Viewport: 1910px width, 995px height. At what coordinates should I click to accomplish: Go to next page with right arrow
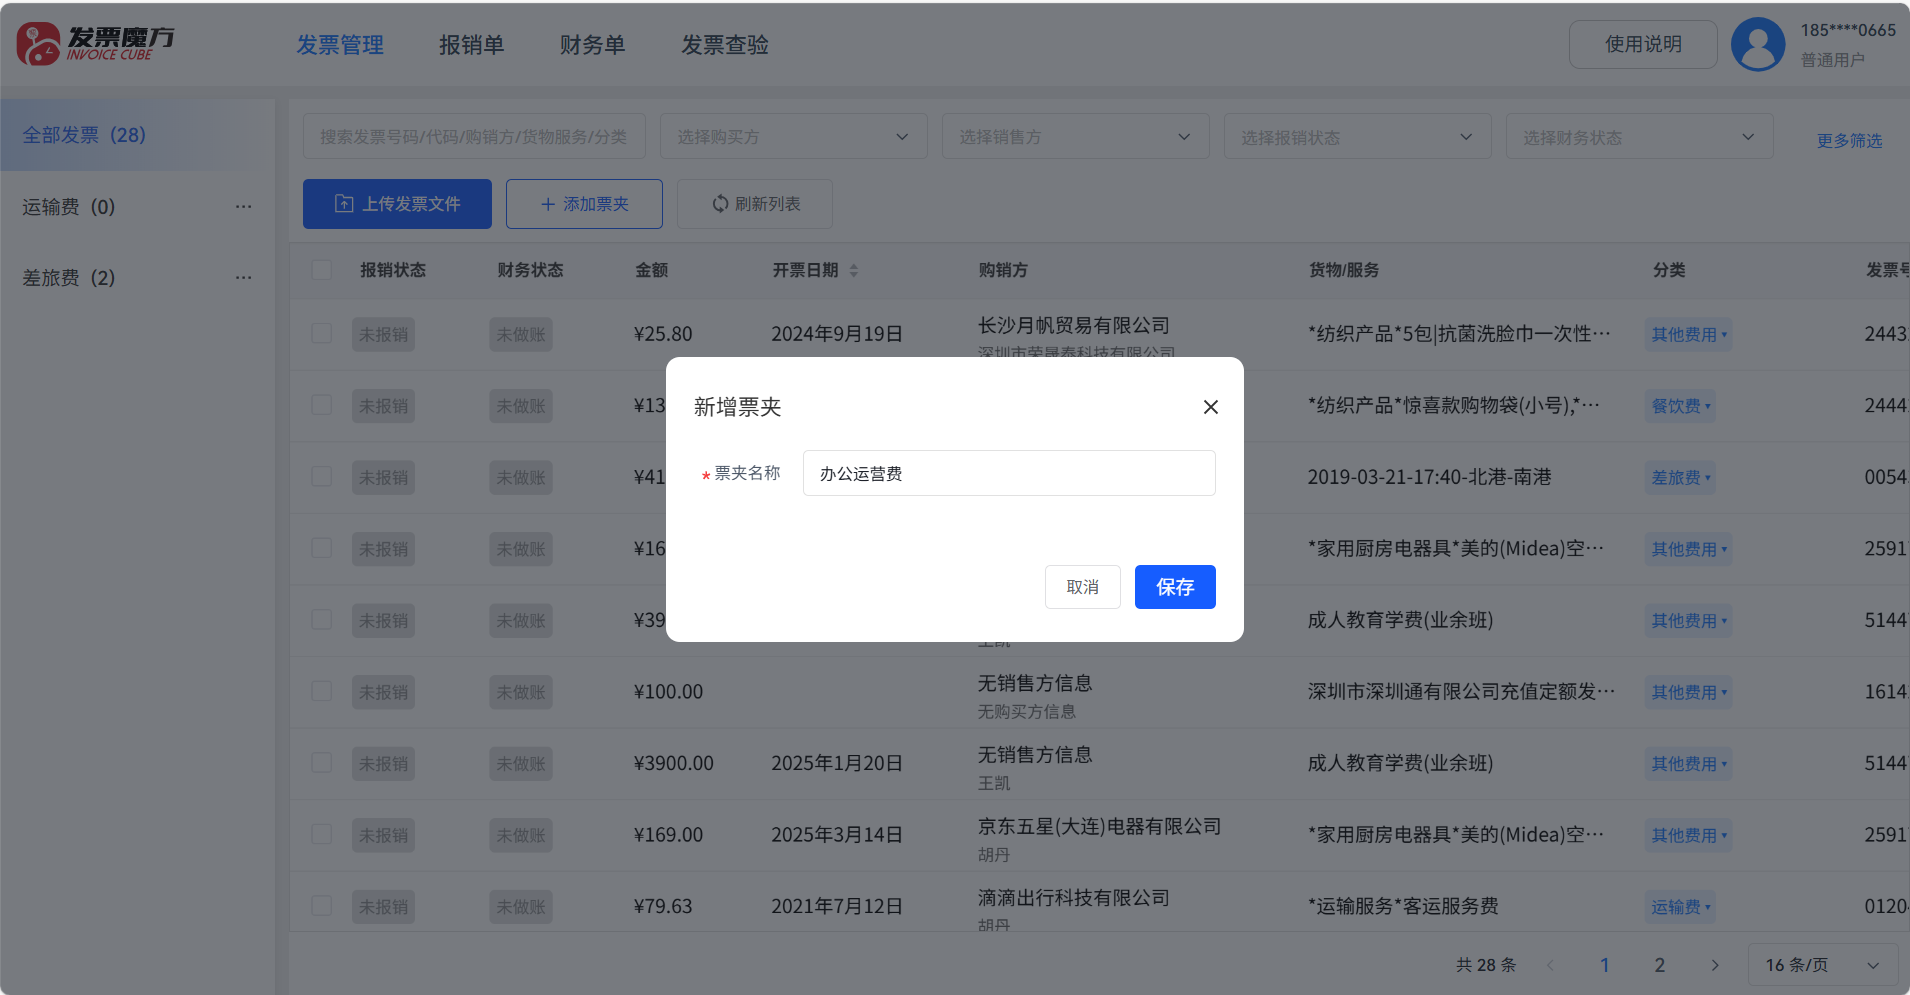pyautogui.click(x=1715, y=965)
